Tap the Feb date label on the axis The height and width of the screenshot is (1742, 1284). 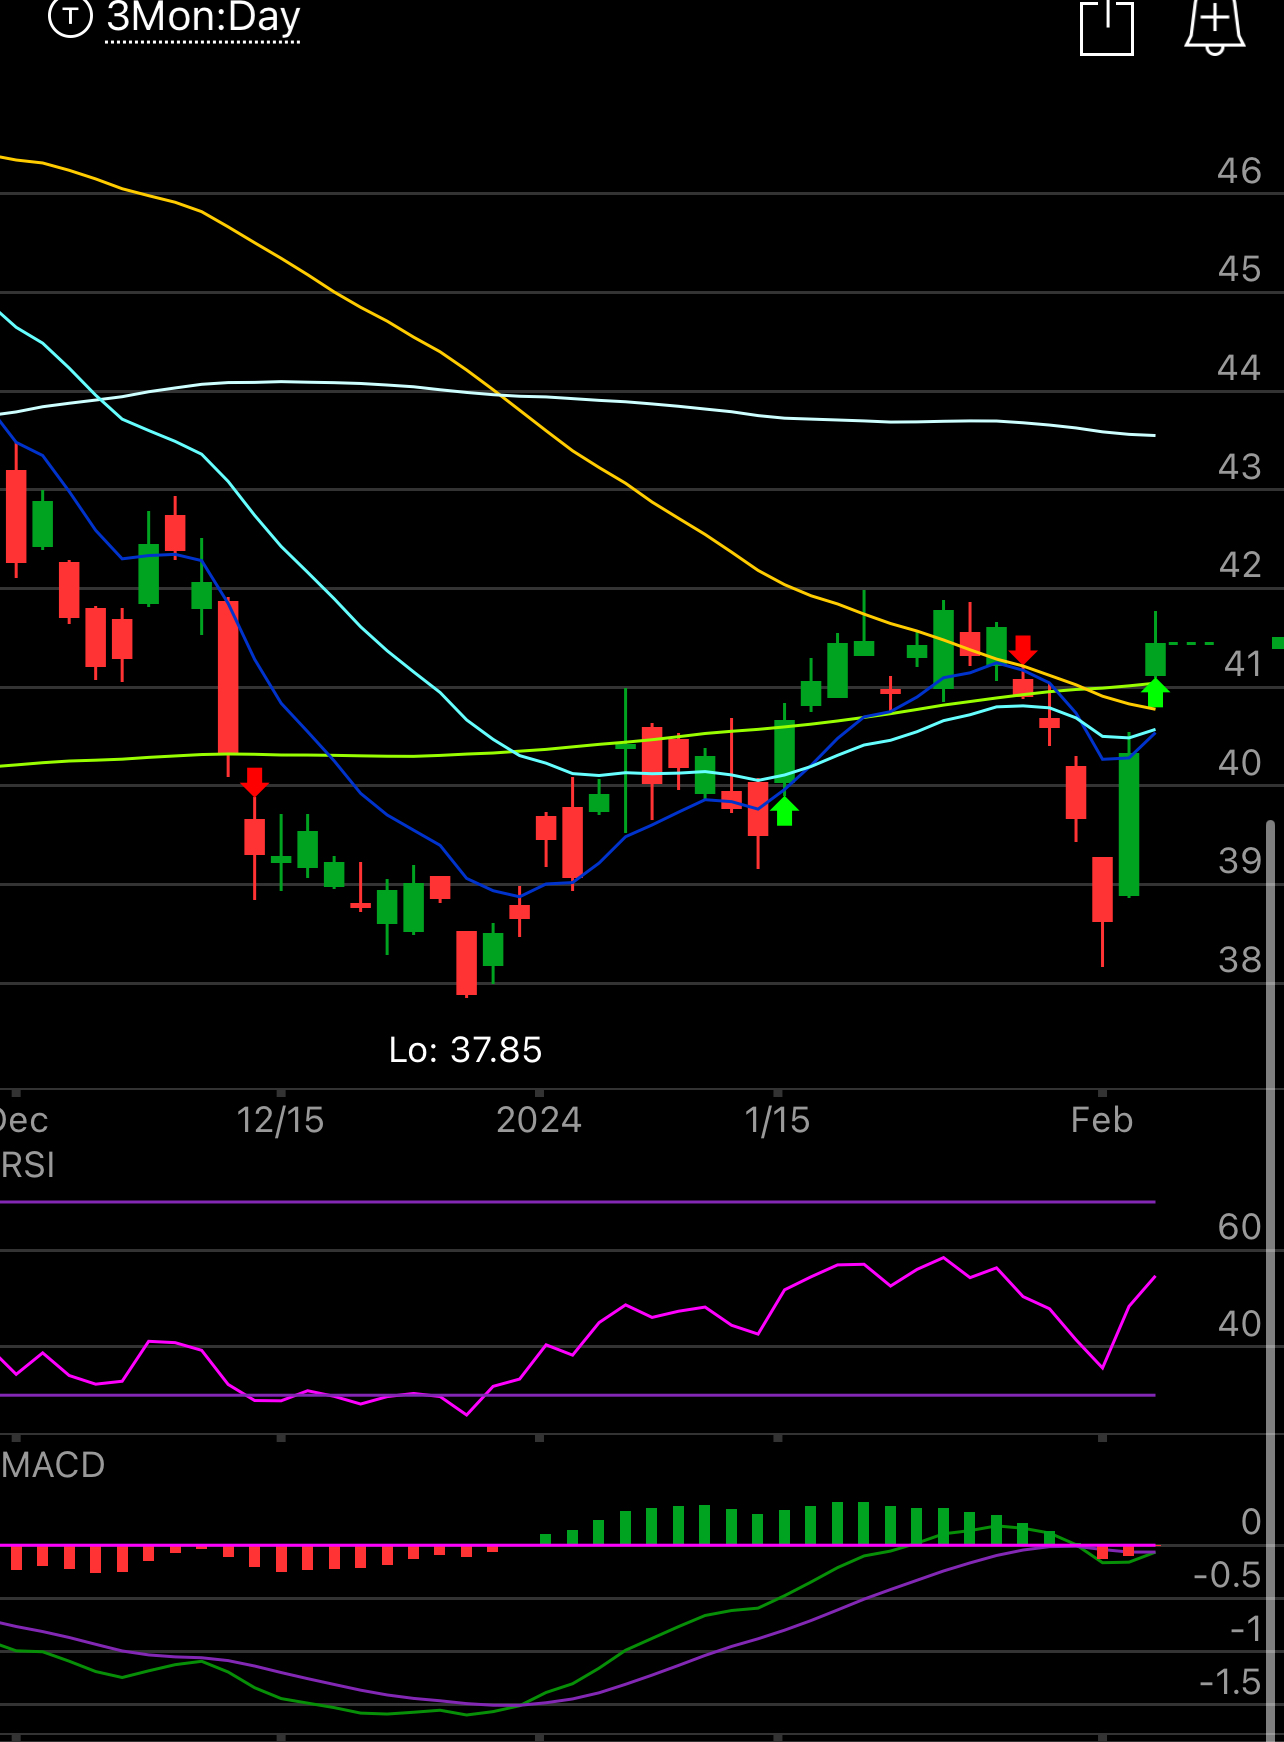click(x=1102, y=1120)
